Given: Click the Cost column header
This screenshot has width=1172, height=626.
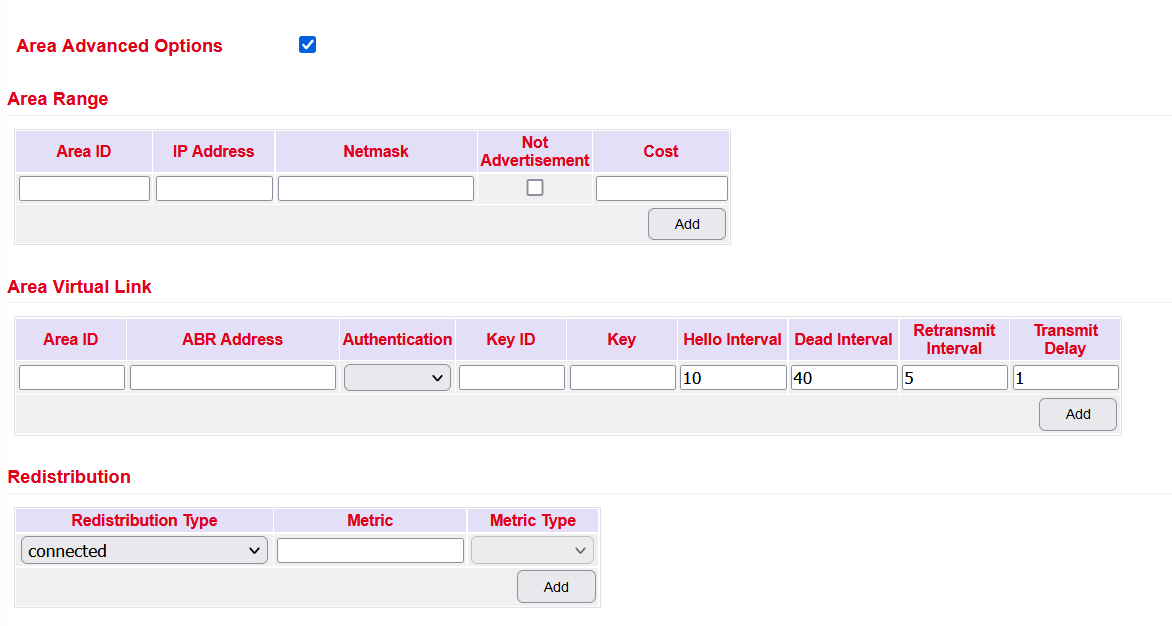Looking at the screenshot, I should tap(661, 152).
